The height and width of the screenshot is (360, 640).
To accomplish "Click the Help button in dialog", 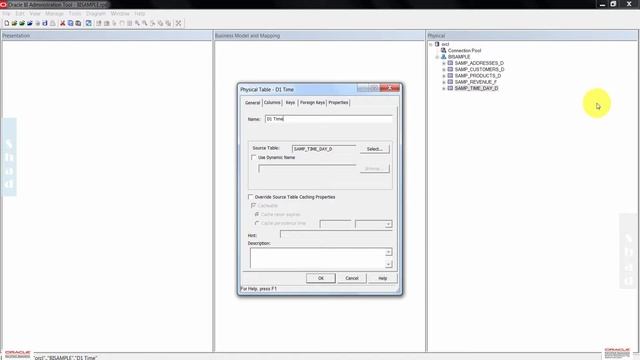I will click(x=382, y=278).
